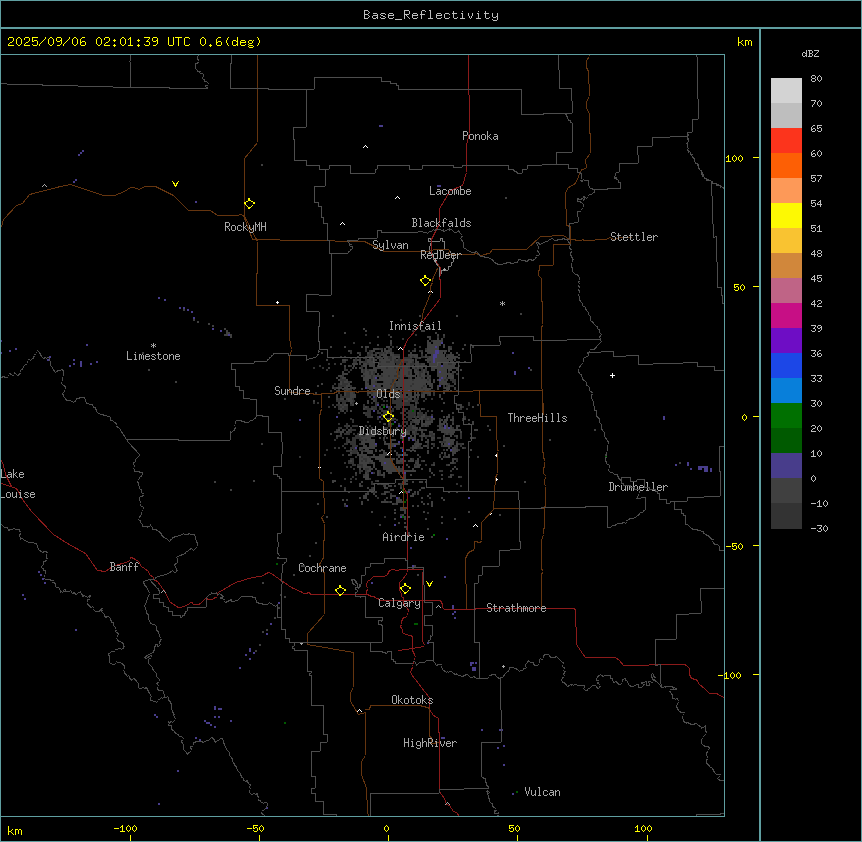Click the white asterisk marker east of Innisfail
This screenshot has height=842, width=862.
[x=502, y=303]
